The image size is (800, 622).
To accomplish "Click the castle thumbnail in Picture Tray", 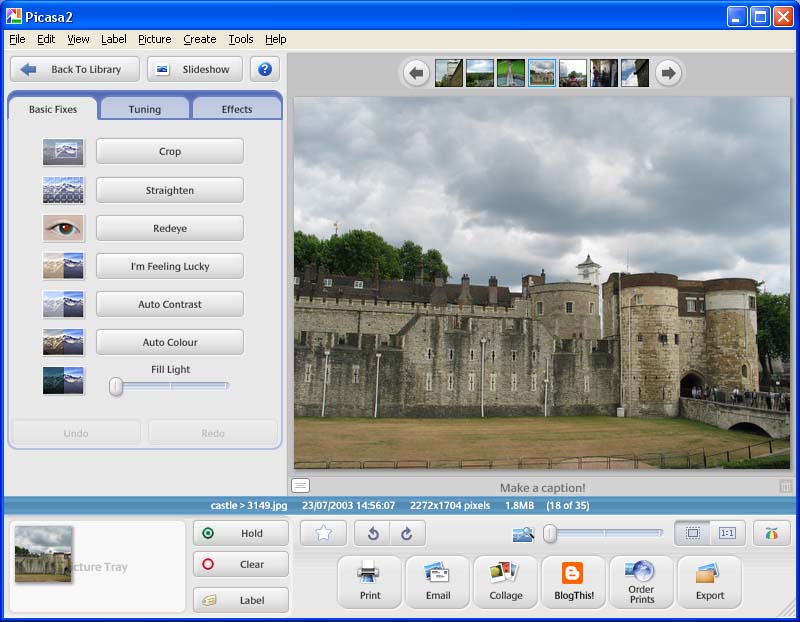I will [43, 554].
